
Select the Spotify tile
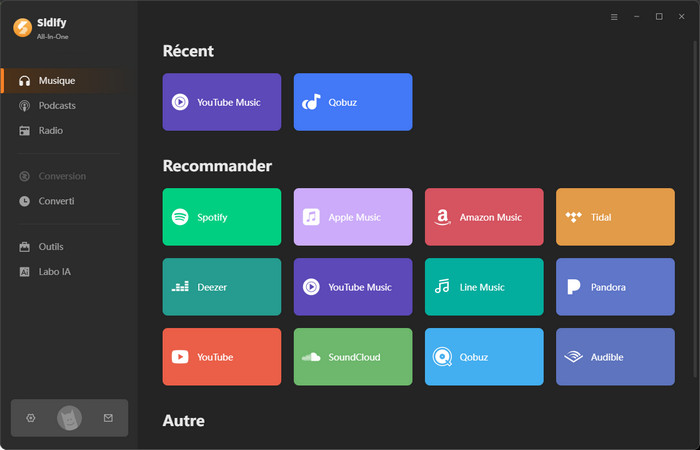click(x=221, y=217)
